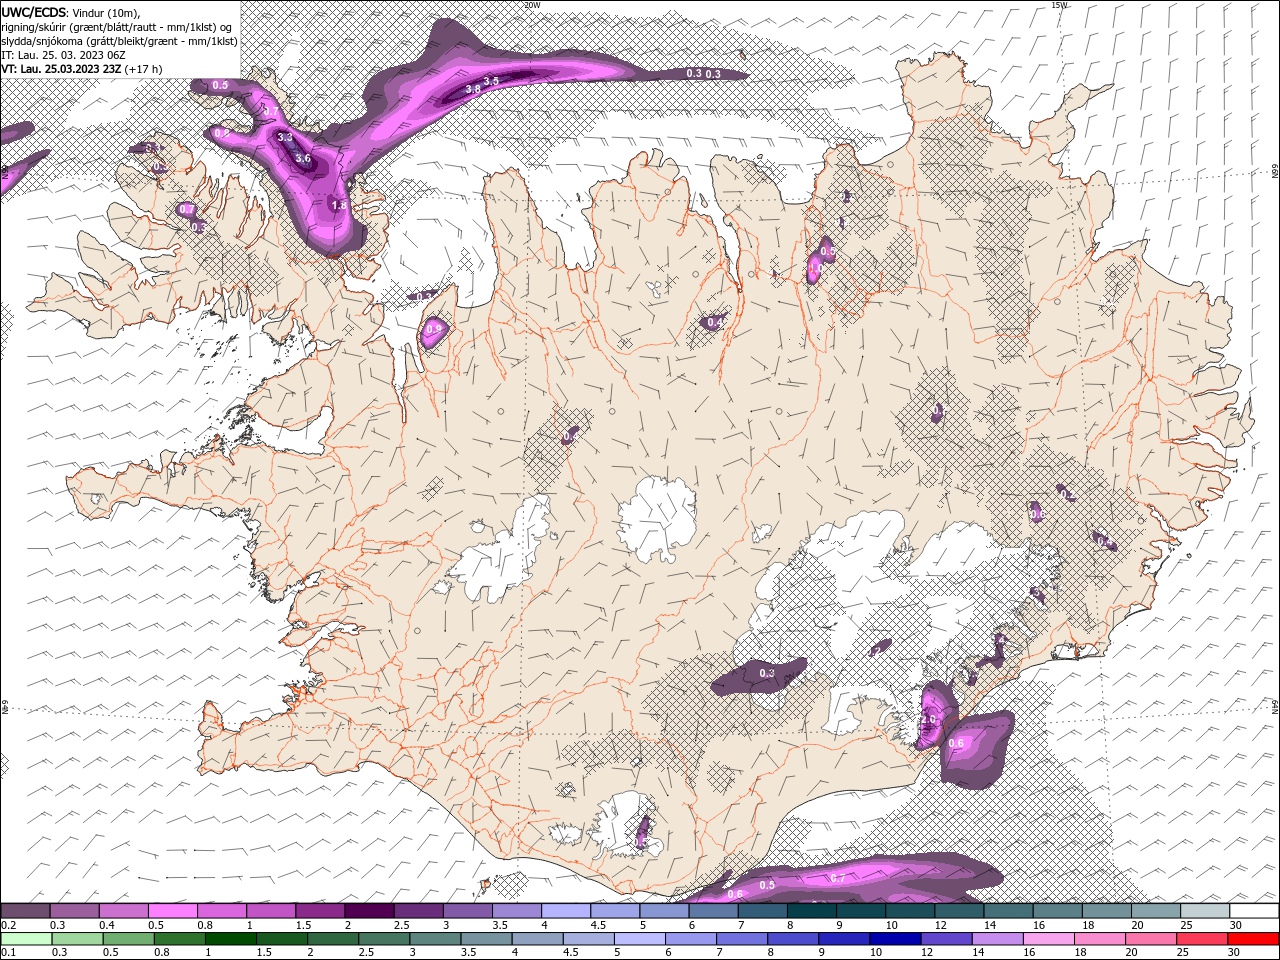Viewport: 1280px width, 960px height.
Task: Click the 'rigning/skúrir' legend description line
Action: click(117, 27)
